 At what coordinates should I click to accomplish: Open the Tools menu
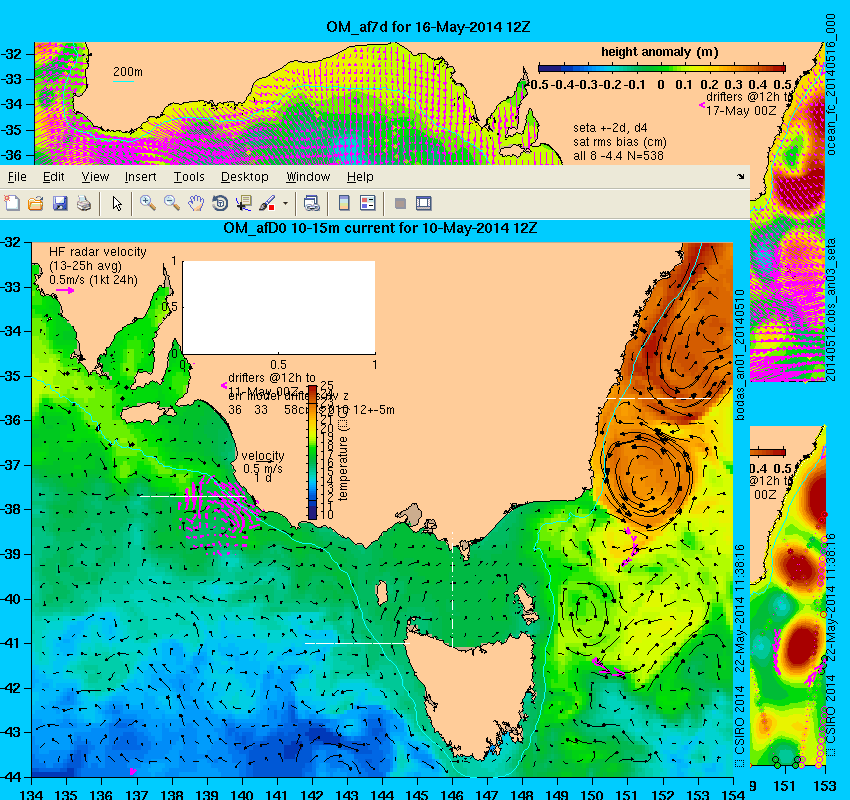[189, 177]
